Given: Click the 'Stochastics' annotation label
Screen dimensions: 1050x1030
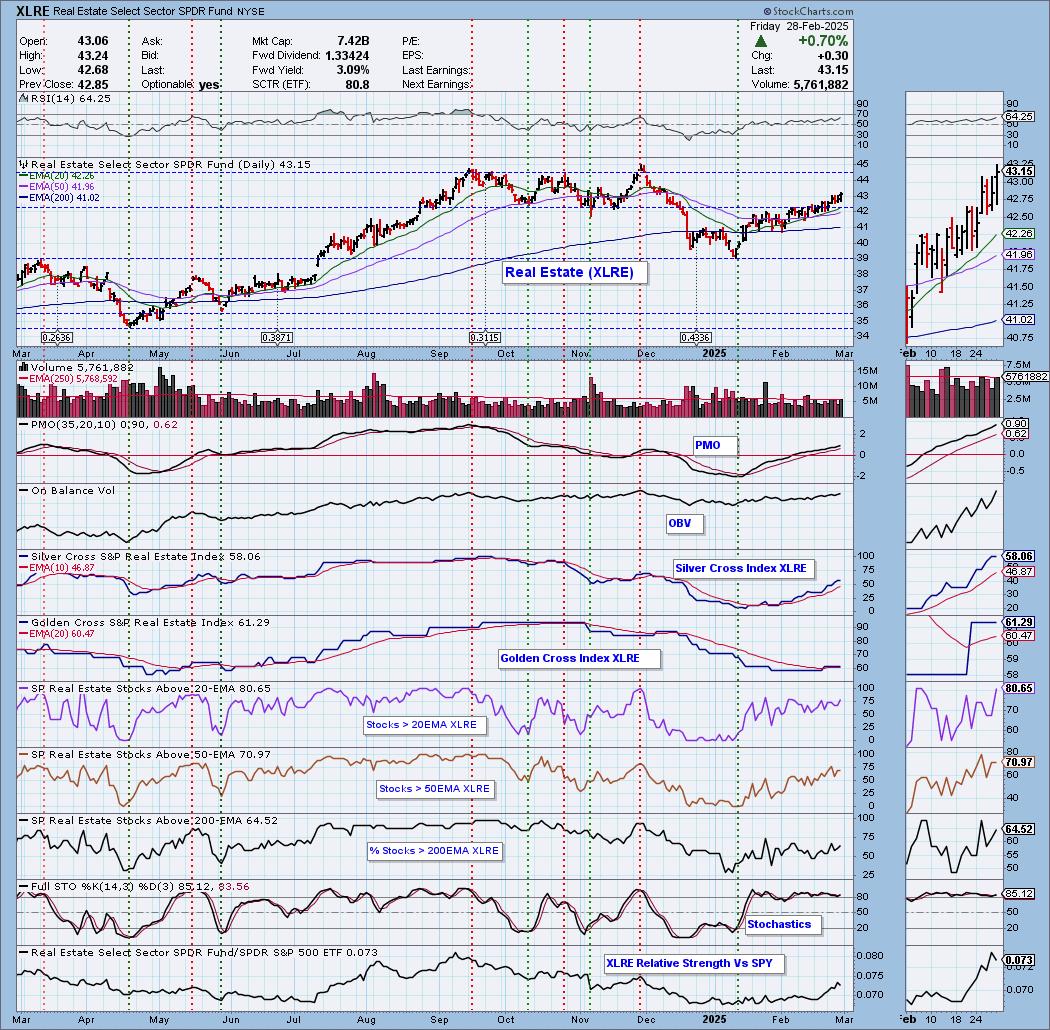Looking at the screenshot, I should 783,924.
